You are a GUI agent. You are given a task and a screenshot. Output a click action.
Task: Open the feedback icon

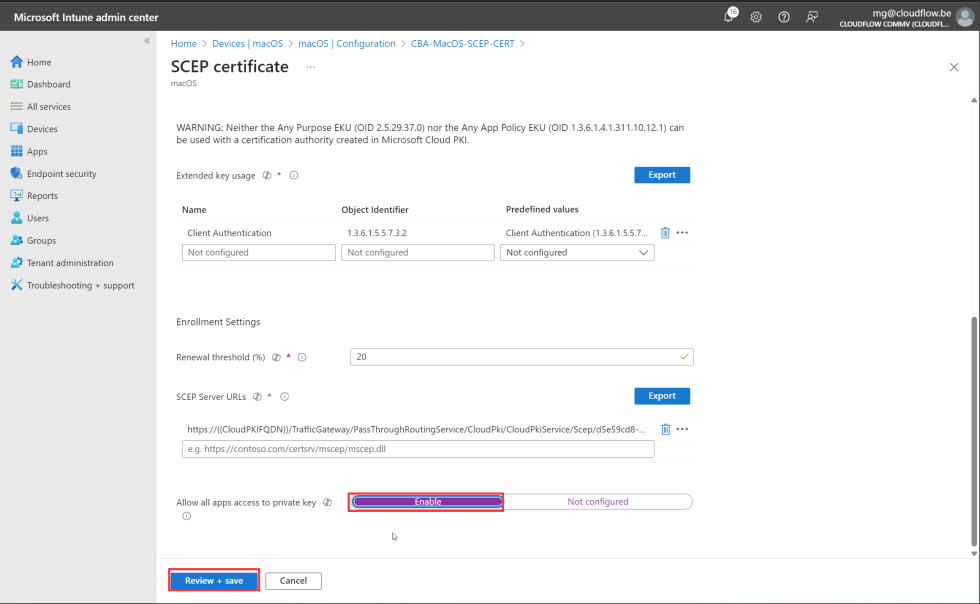coord(811,17)
